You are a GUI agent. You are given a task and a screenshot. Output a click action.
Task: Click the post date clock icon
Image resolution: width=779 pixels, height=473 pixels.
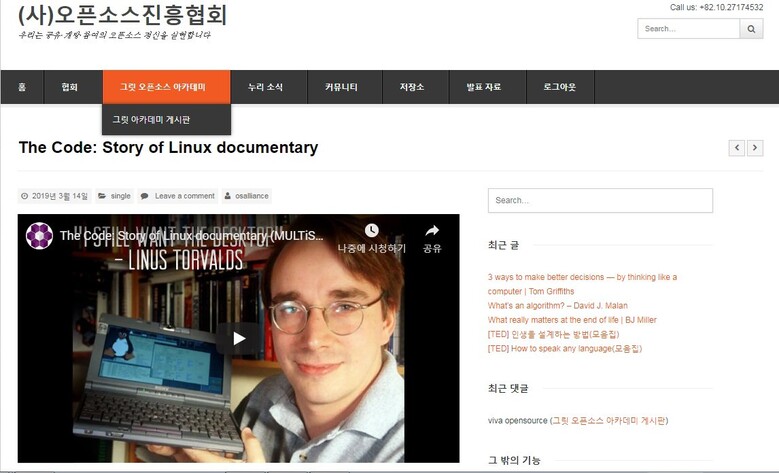(x=25, y=196)
